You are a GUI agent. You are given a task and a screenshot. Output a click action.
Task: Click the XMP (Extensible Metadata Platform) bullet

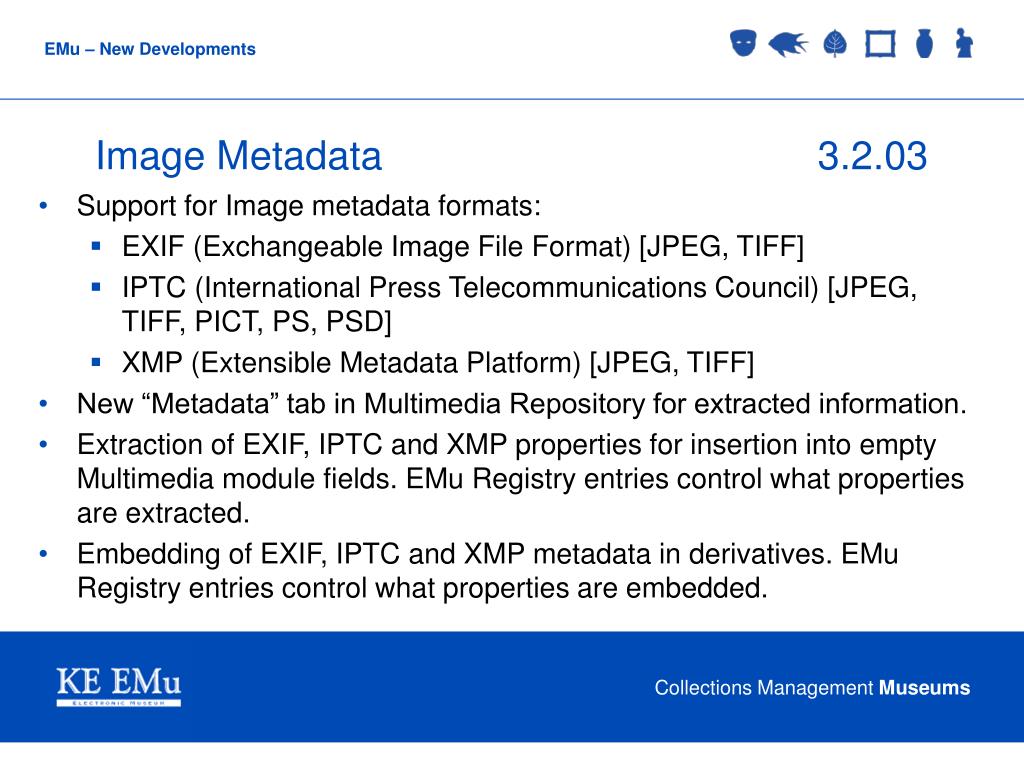click(x=438, y=363)
